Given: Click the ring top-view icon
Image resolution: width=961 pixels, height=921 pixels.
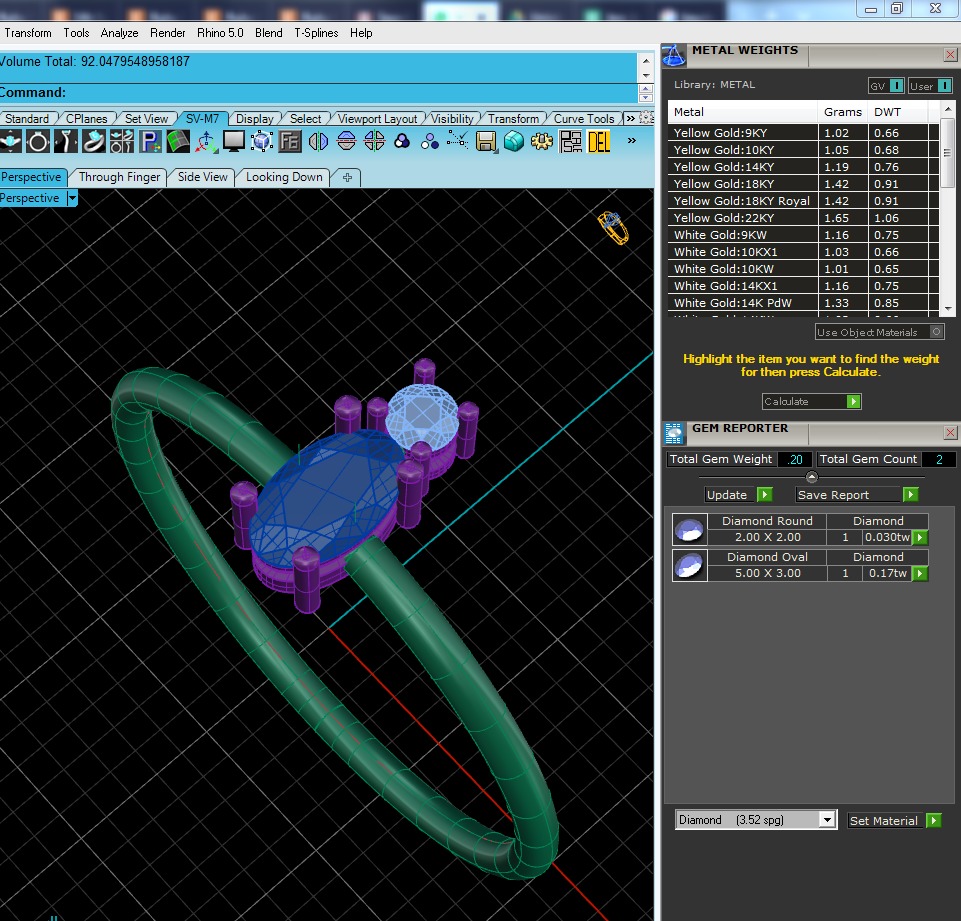Looking at the screenshot, I should tap(10, 142).
